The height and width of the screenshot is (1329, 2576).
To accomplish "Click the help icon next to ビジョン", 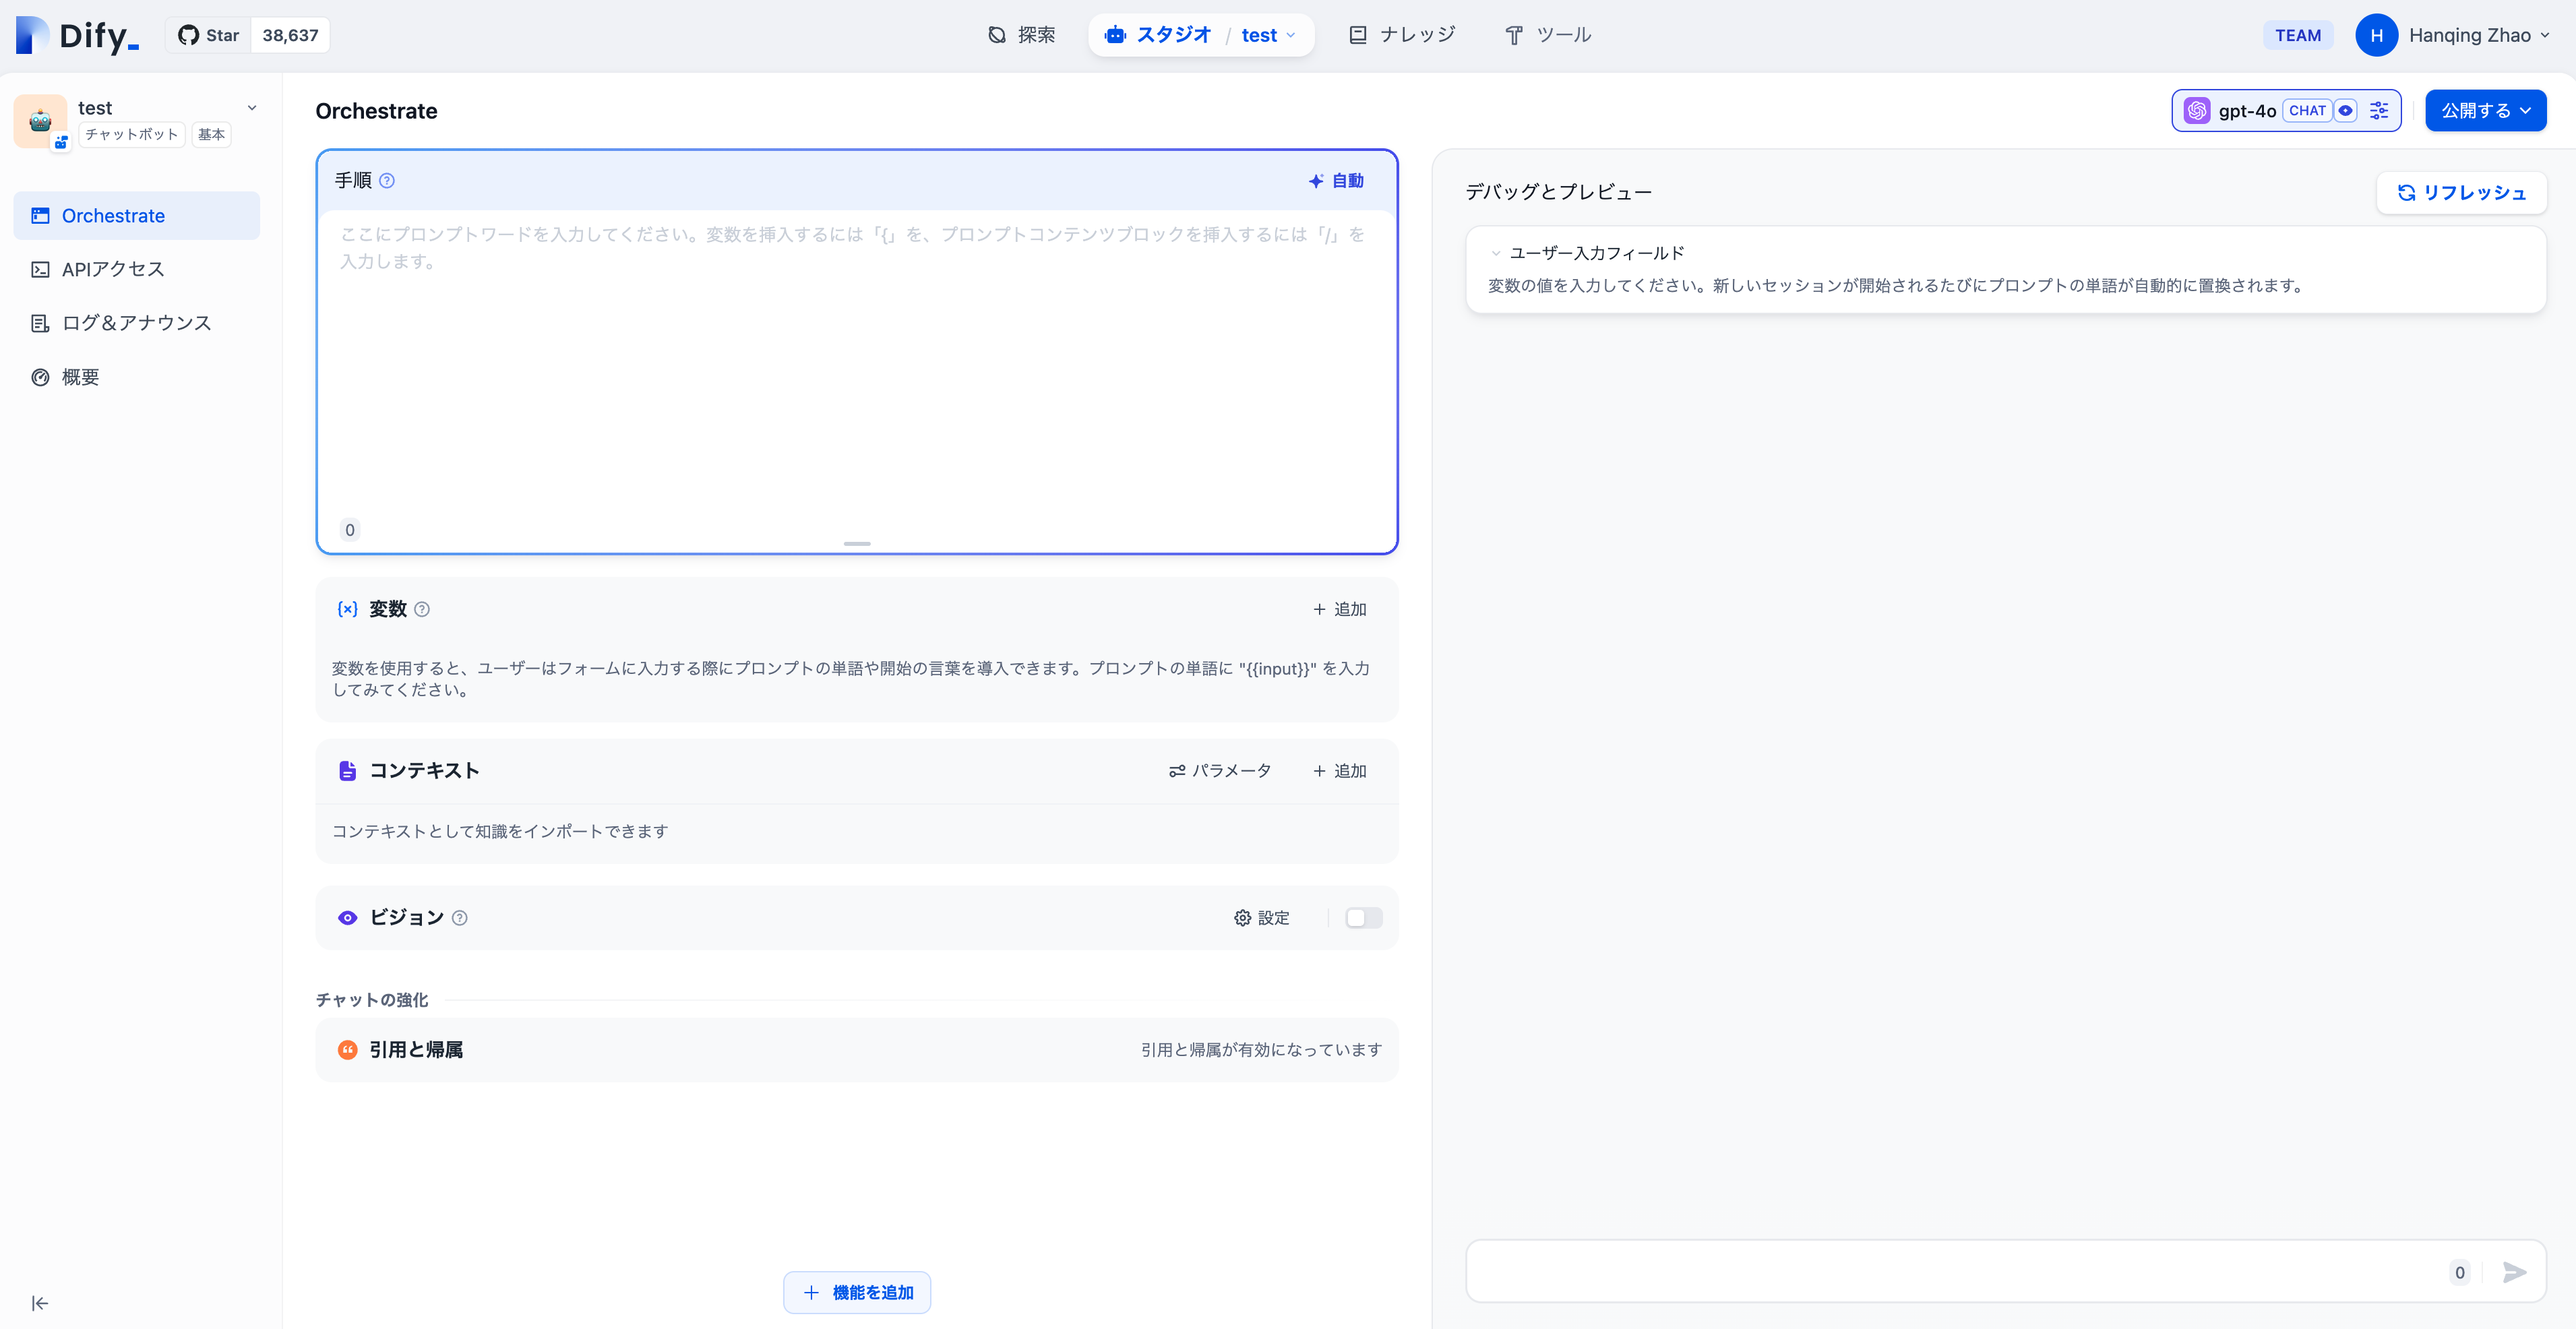I will pyautogui.click(x=459, y=918).
